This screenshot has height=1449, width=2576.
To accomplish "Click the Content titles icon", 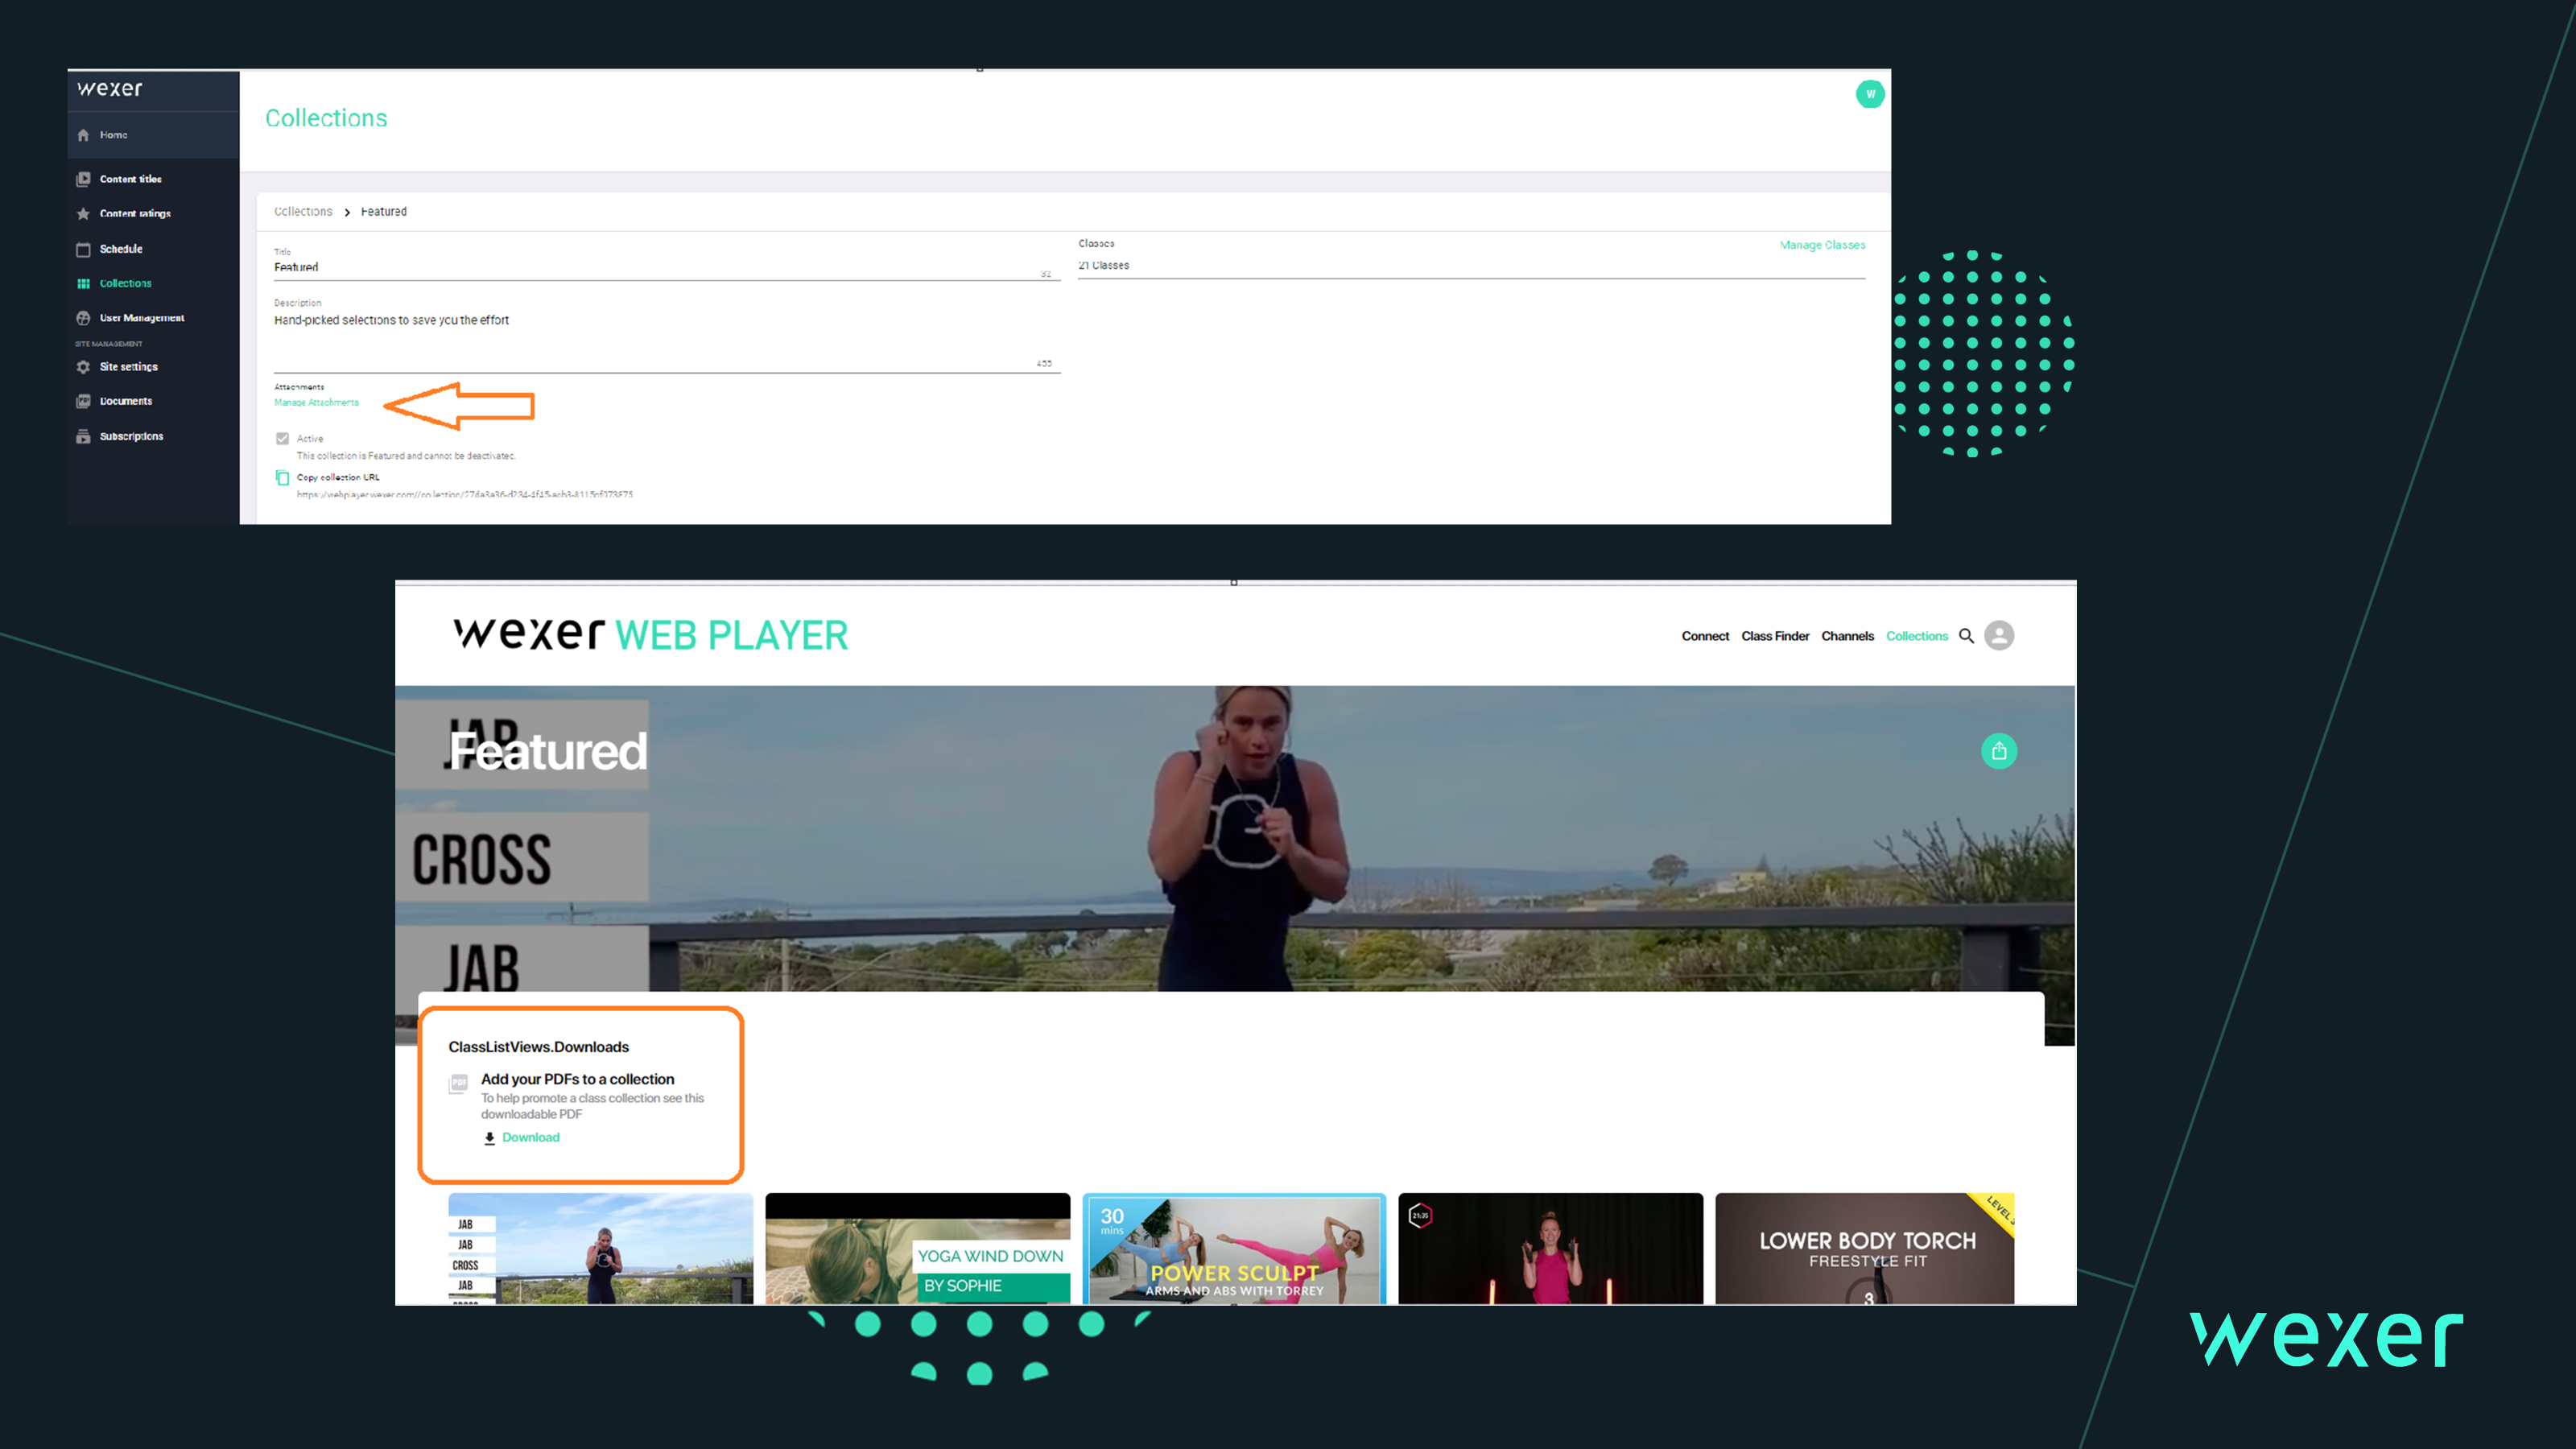I will point(83,179).
